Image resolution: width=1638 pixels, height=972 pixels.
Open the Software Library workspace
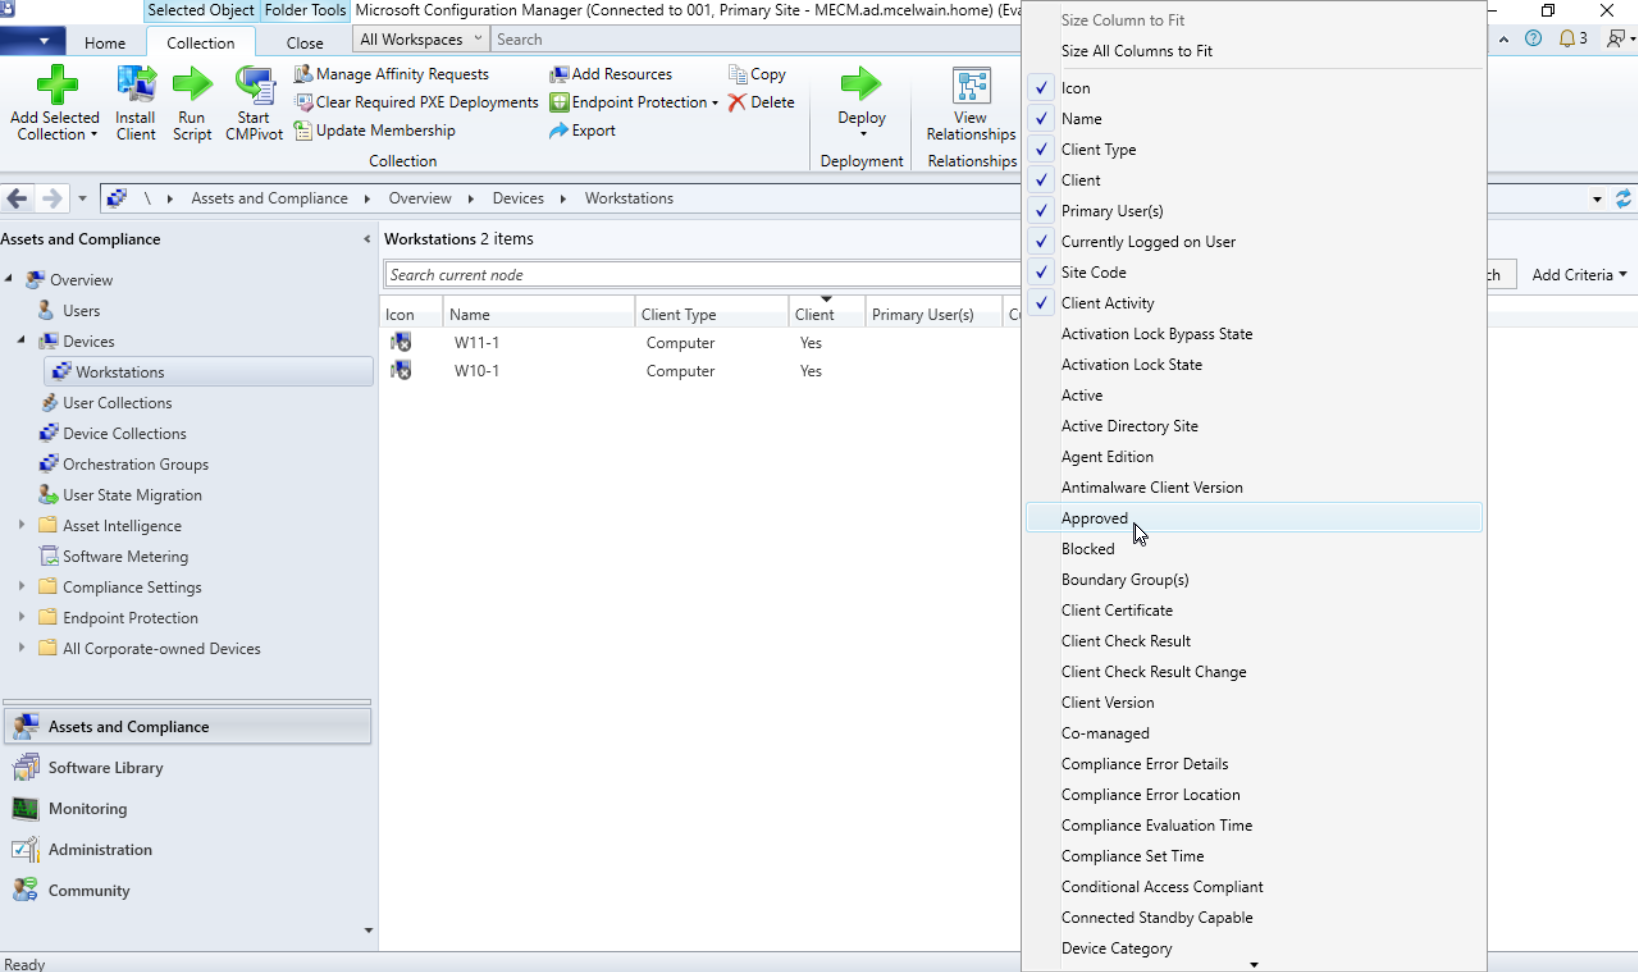[x=105, y=768]
